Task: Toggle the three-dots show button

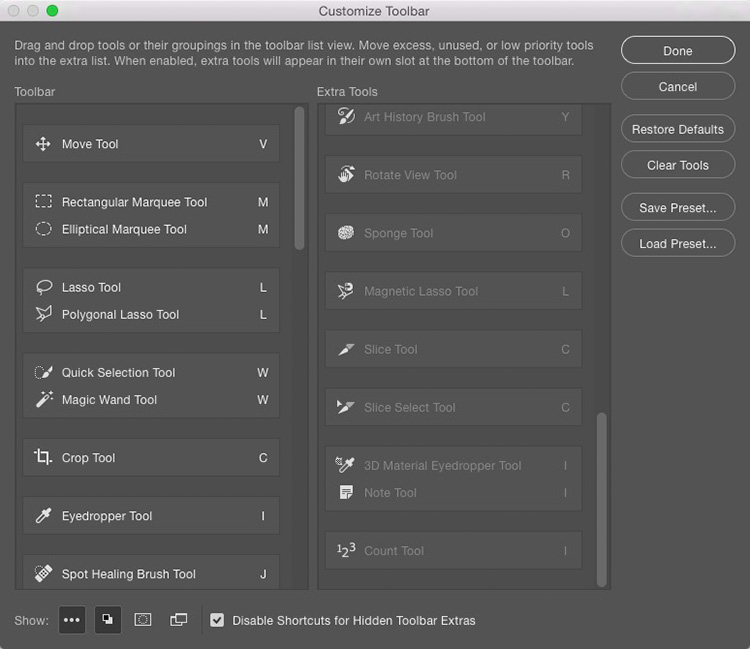Action: [71, 620]
